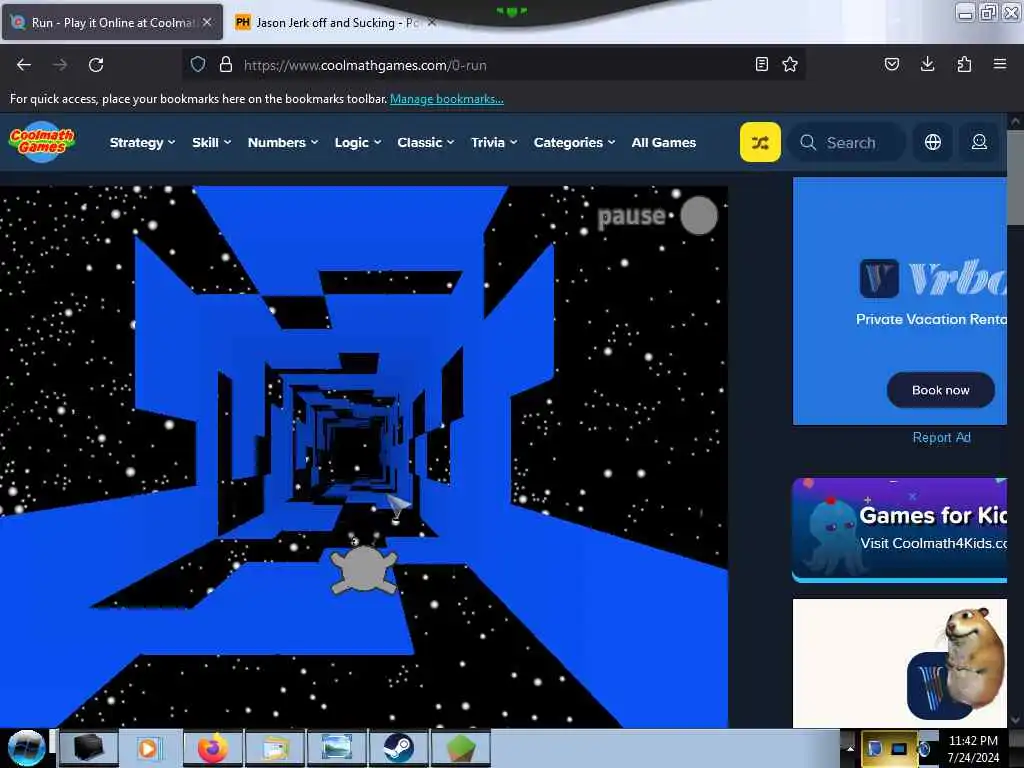Open the Windows Start orb
This screenshot has width=1024, height=768.
coord(26,748)
